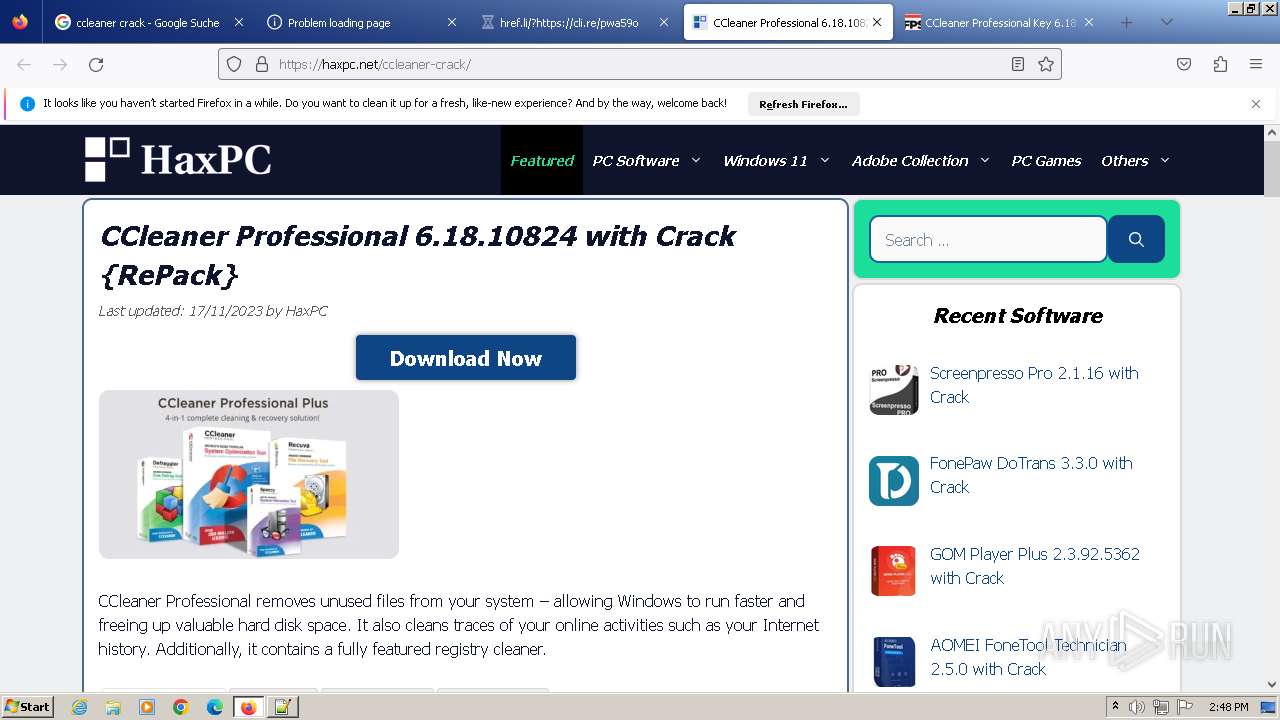The width and height of the screenshot is (1280, 720).
Task: Open GOM Player Plus 2.3.92.5362 link
Action: tap(1035, 566)
